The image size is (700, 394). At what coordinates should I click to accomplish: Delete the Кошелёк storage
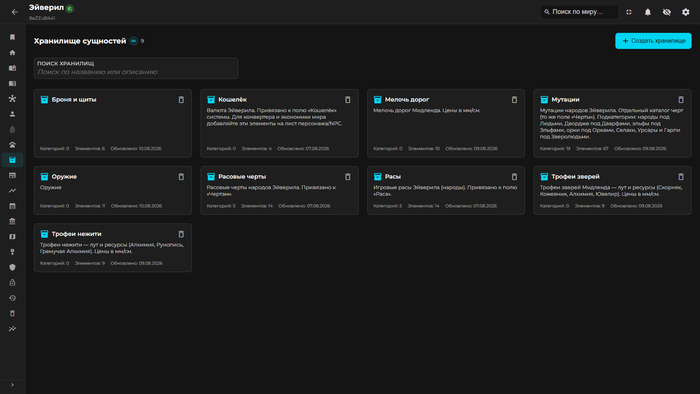348,100
